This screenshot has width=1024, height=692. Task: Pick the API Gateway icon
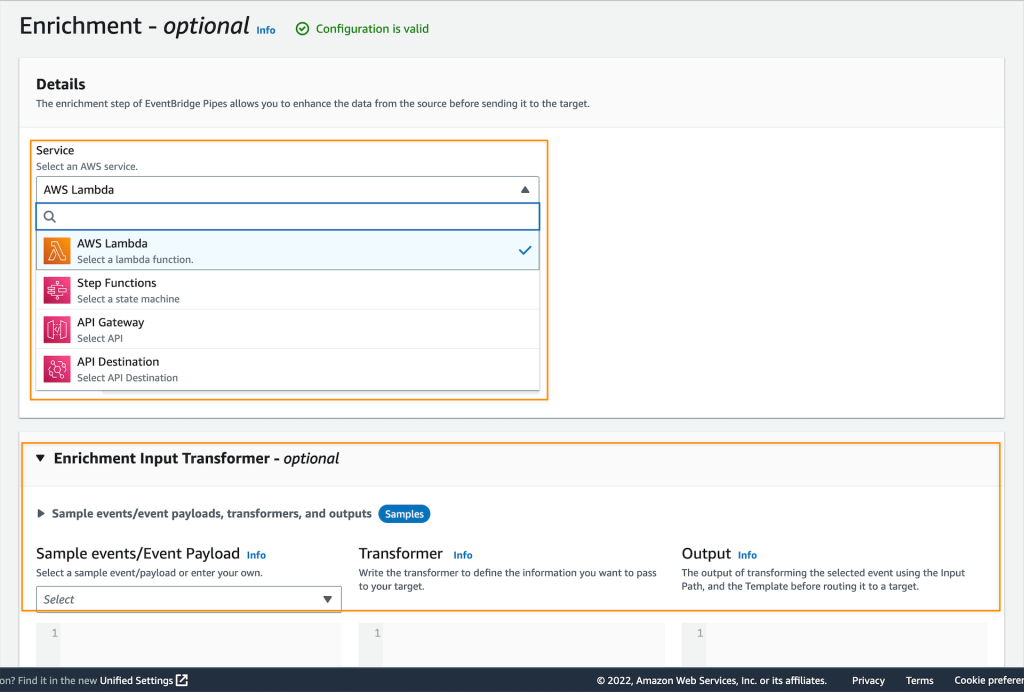[57, 330]
